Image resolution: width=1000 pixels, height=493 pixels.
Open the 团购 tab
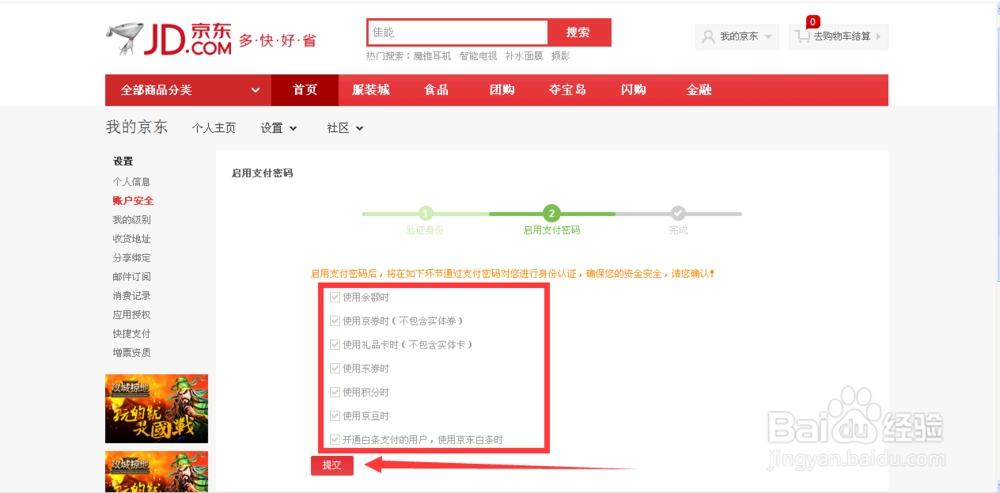502,91
